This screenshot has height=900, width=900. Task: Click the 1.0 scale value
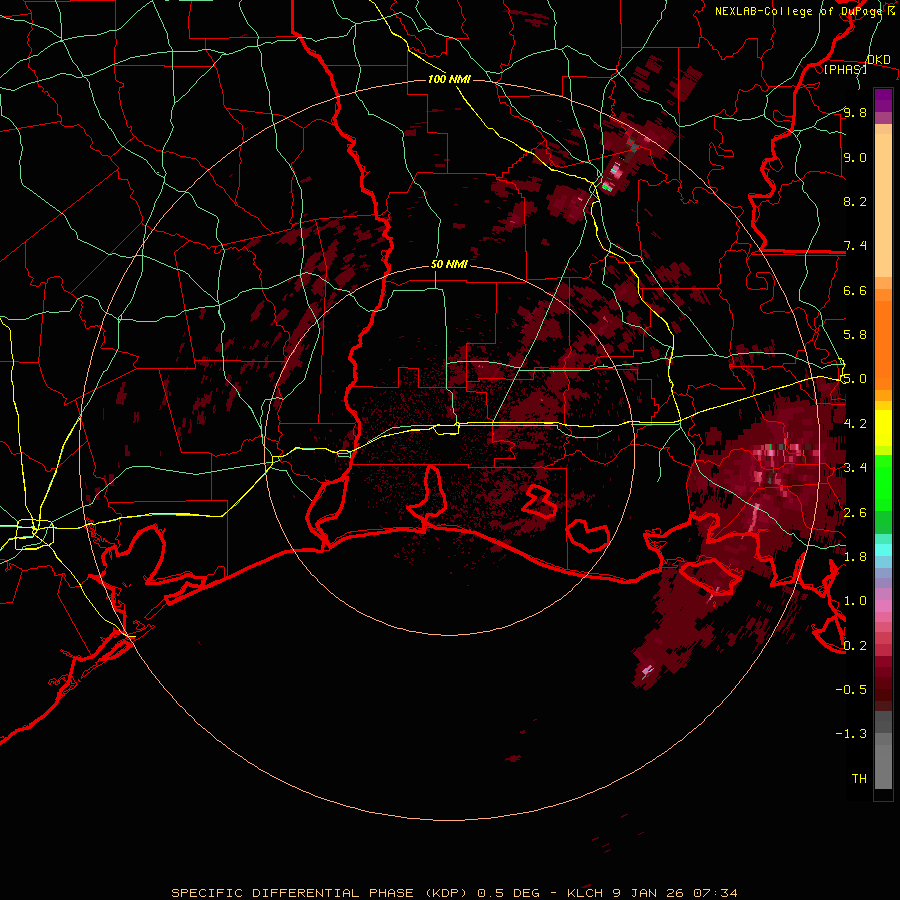pos(855,601)
